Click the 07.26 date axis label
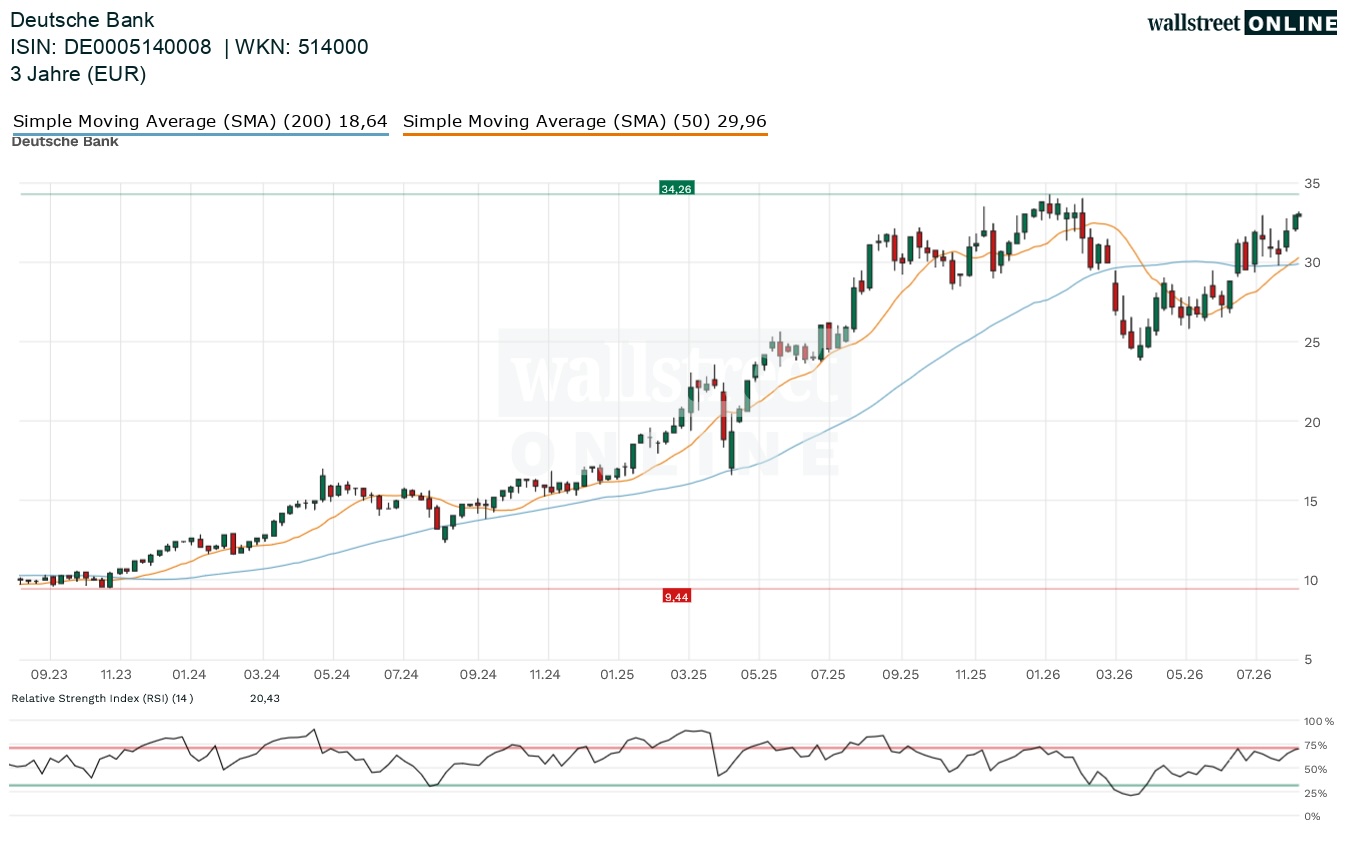The width and height of the screenshot is (1349, 843). [x=1254, y=675]
